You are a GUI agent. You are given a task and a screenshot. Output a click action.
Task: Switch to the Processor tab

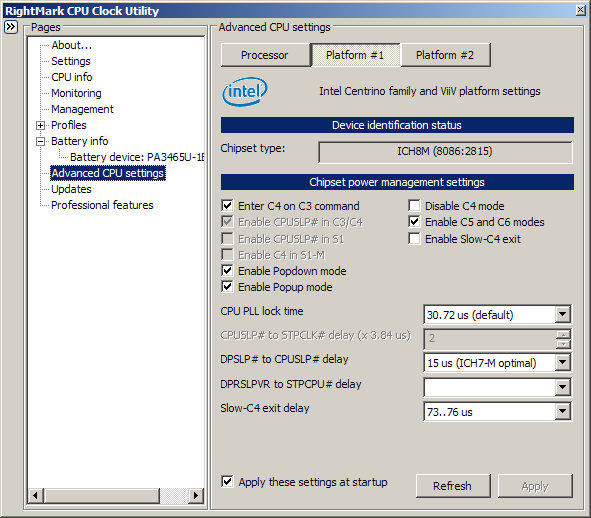[x=265, y=55]
